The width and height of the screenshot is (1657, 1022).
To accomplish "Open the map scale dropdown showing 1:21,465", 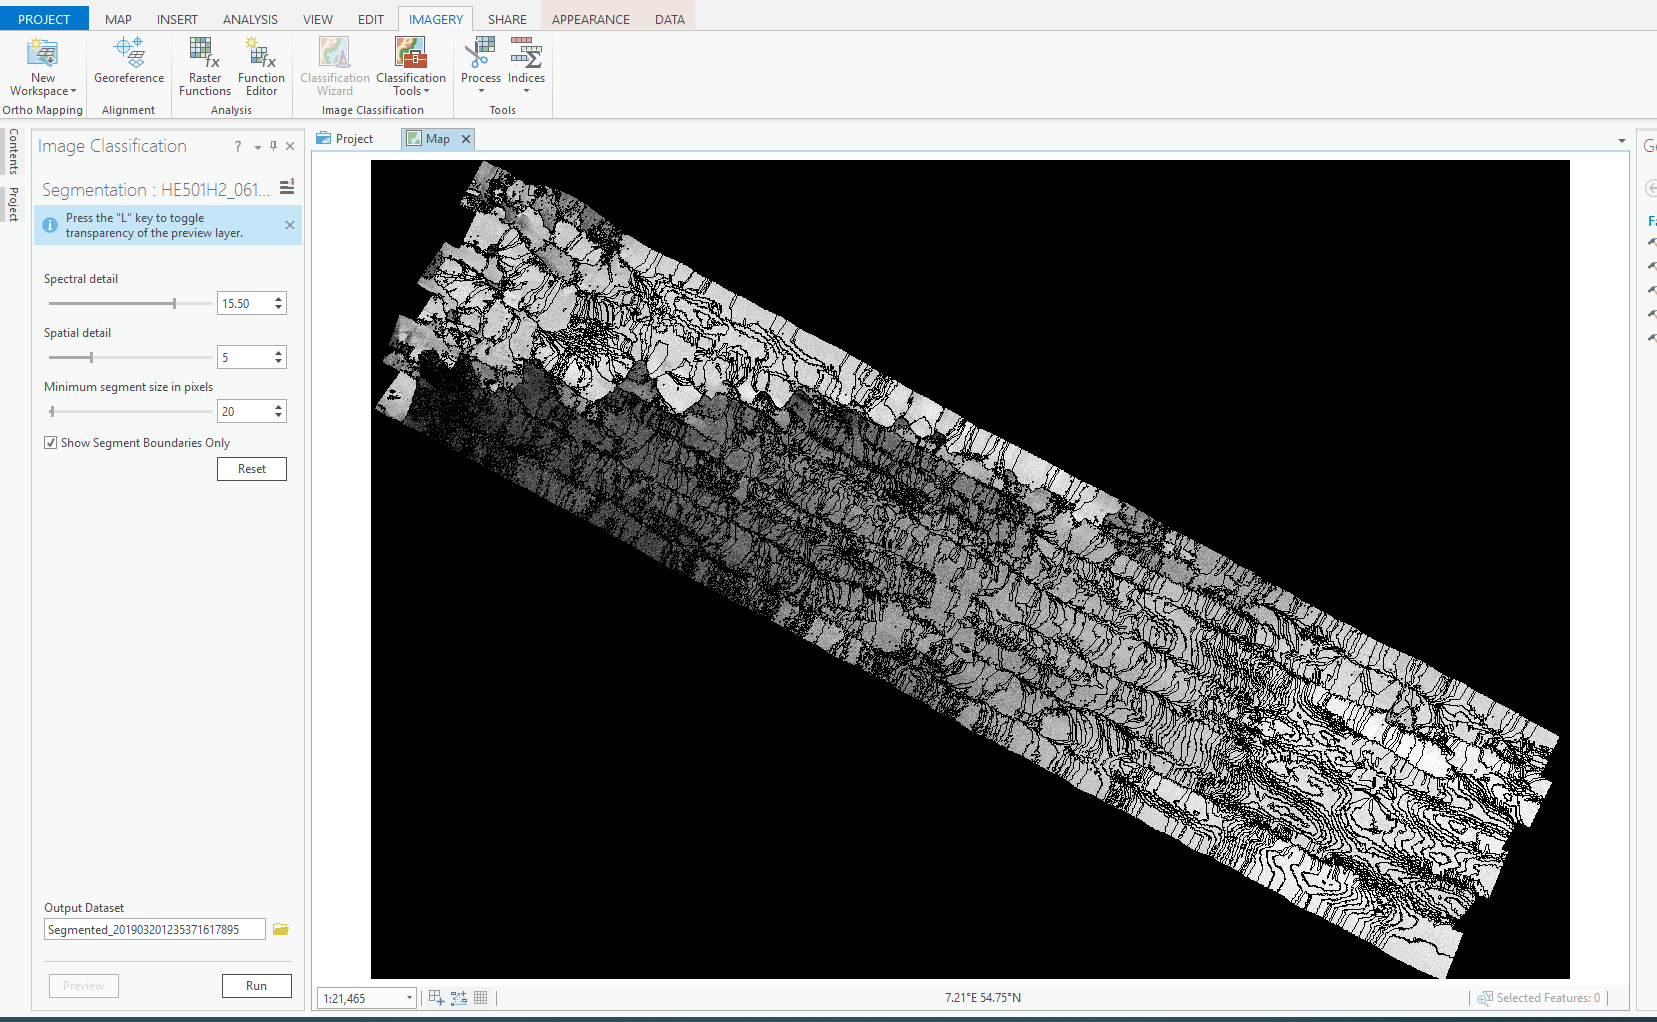I will pos(409,998).
